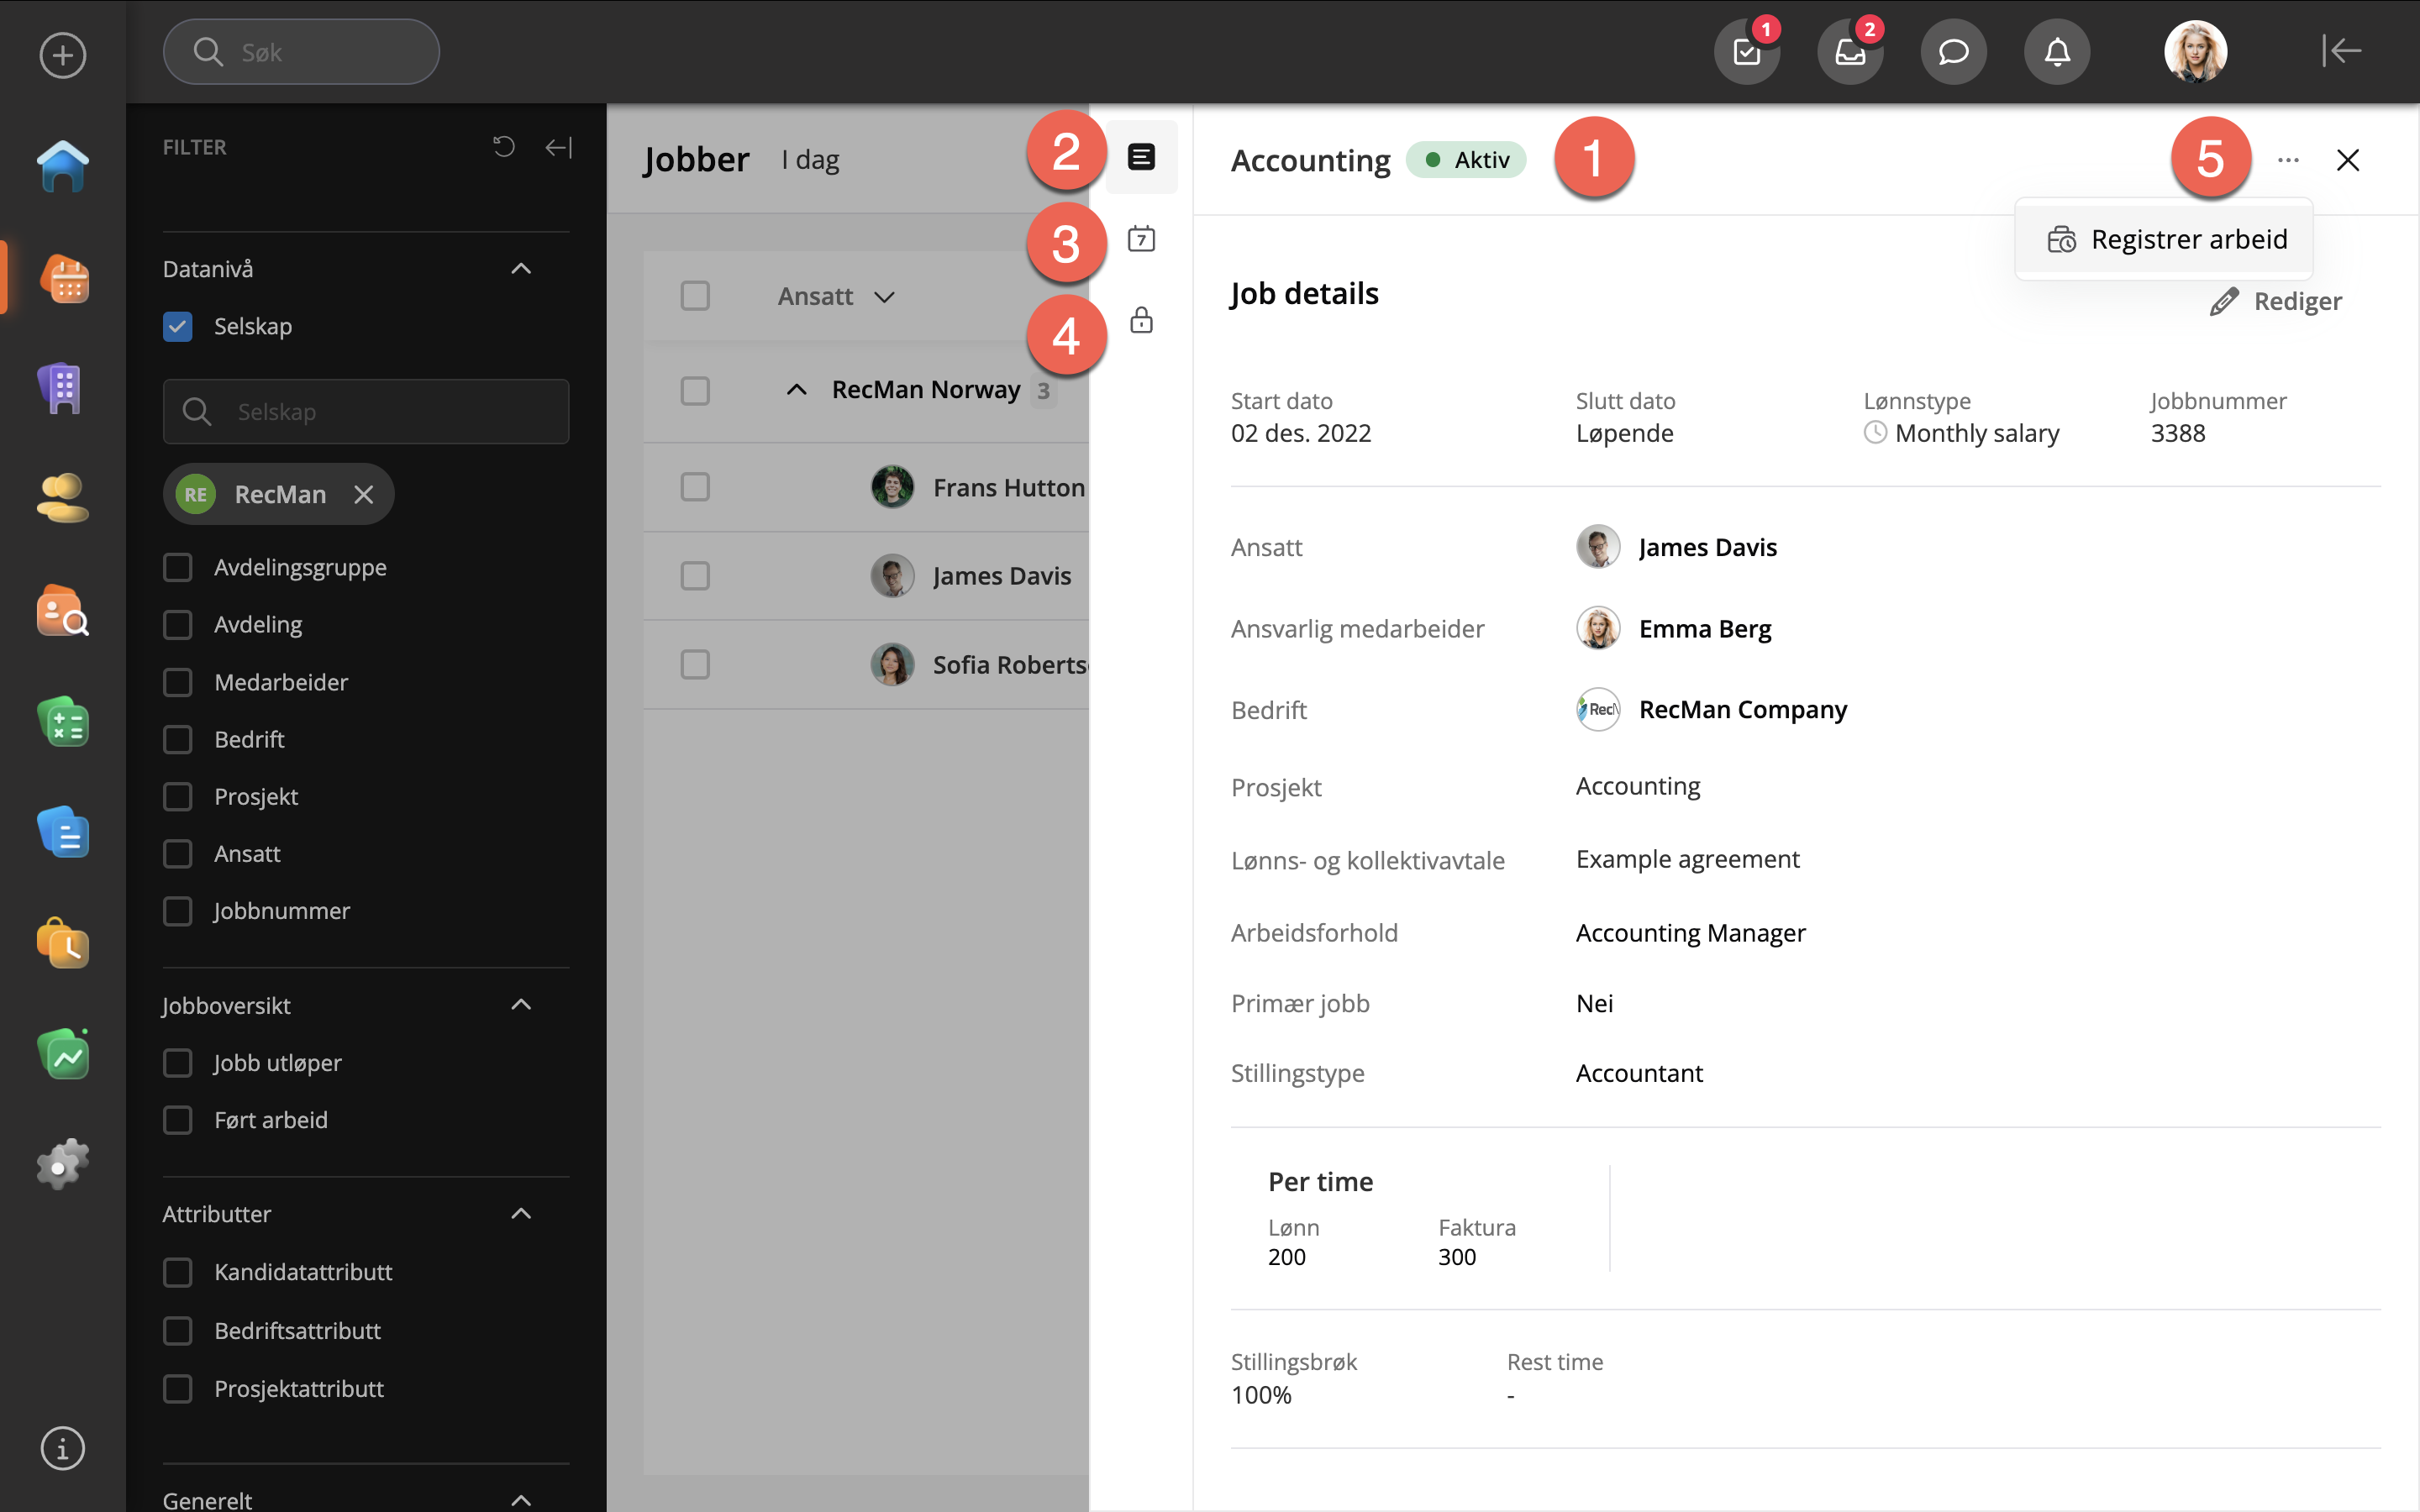Open the user profile avatar
Screen dimensions: 2420x1512
pos(2195,51)
